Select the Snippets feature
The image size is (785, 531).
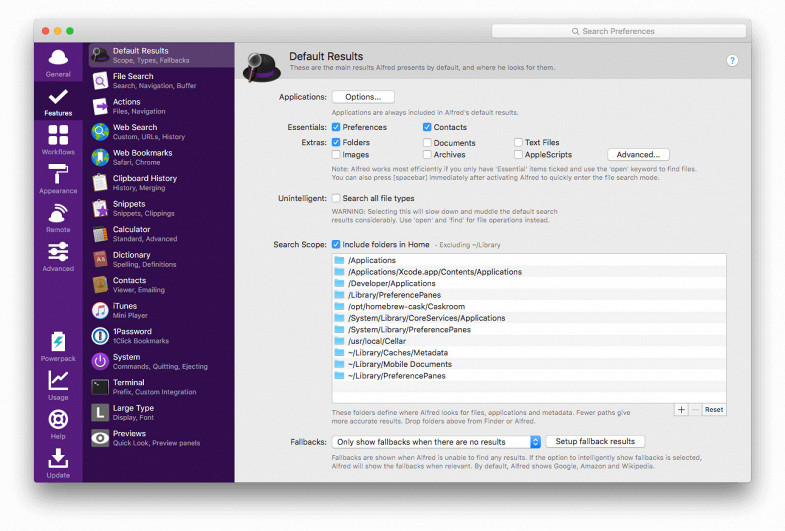pos(161,208)
